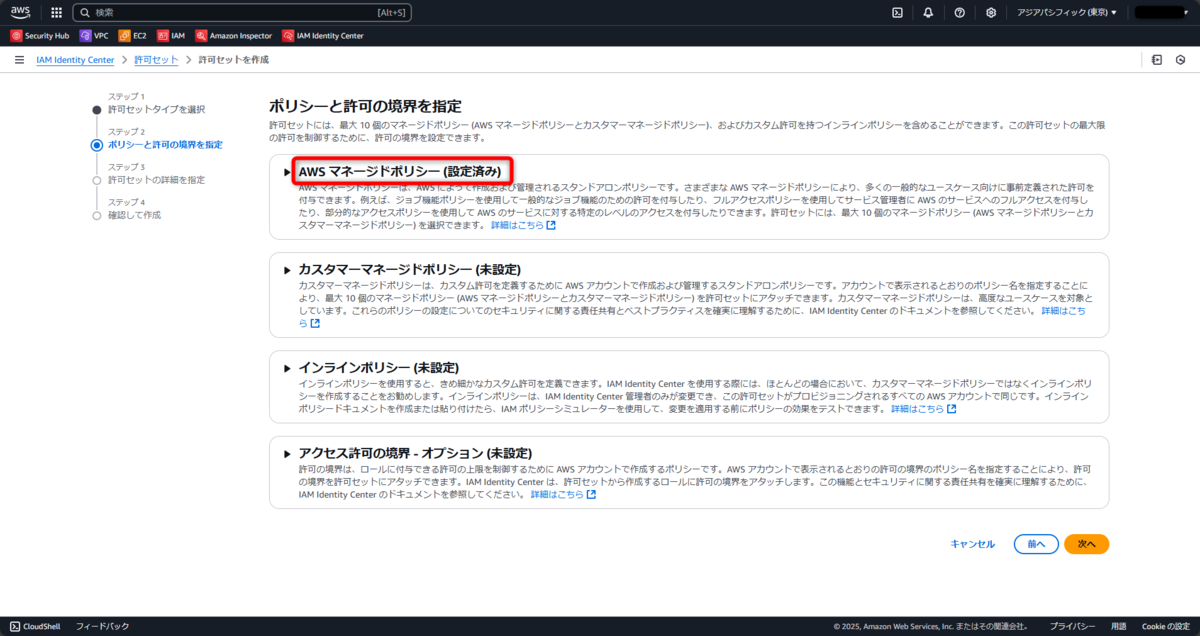The width and height of the screenshot is (1200, 636).
Task: Open 詳細はこちら link in アクセス許可の境界 section
Action: (x=563, y=494)
